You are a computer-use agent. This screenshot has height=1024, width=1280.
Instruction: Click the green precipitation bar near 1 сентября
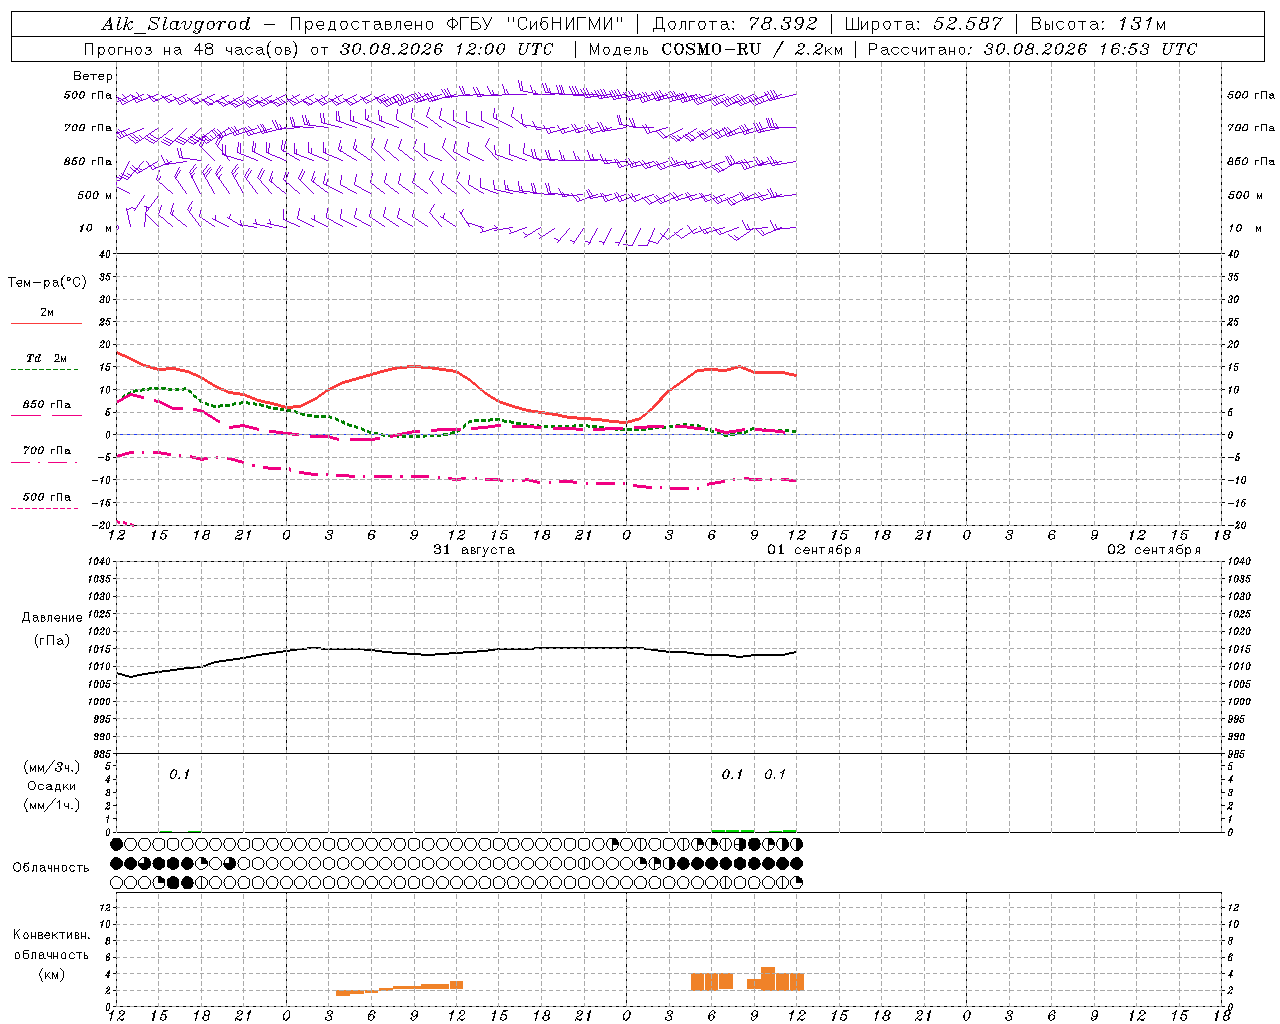coord(732,830)
